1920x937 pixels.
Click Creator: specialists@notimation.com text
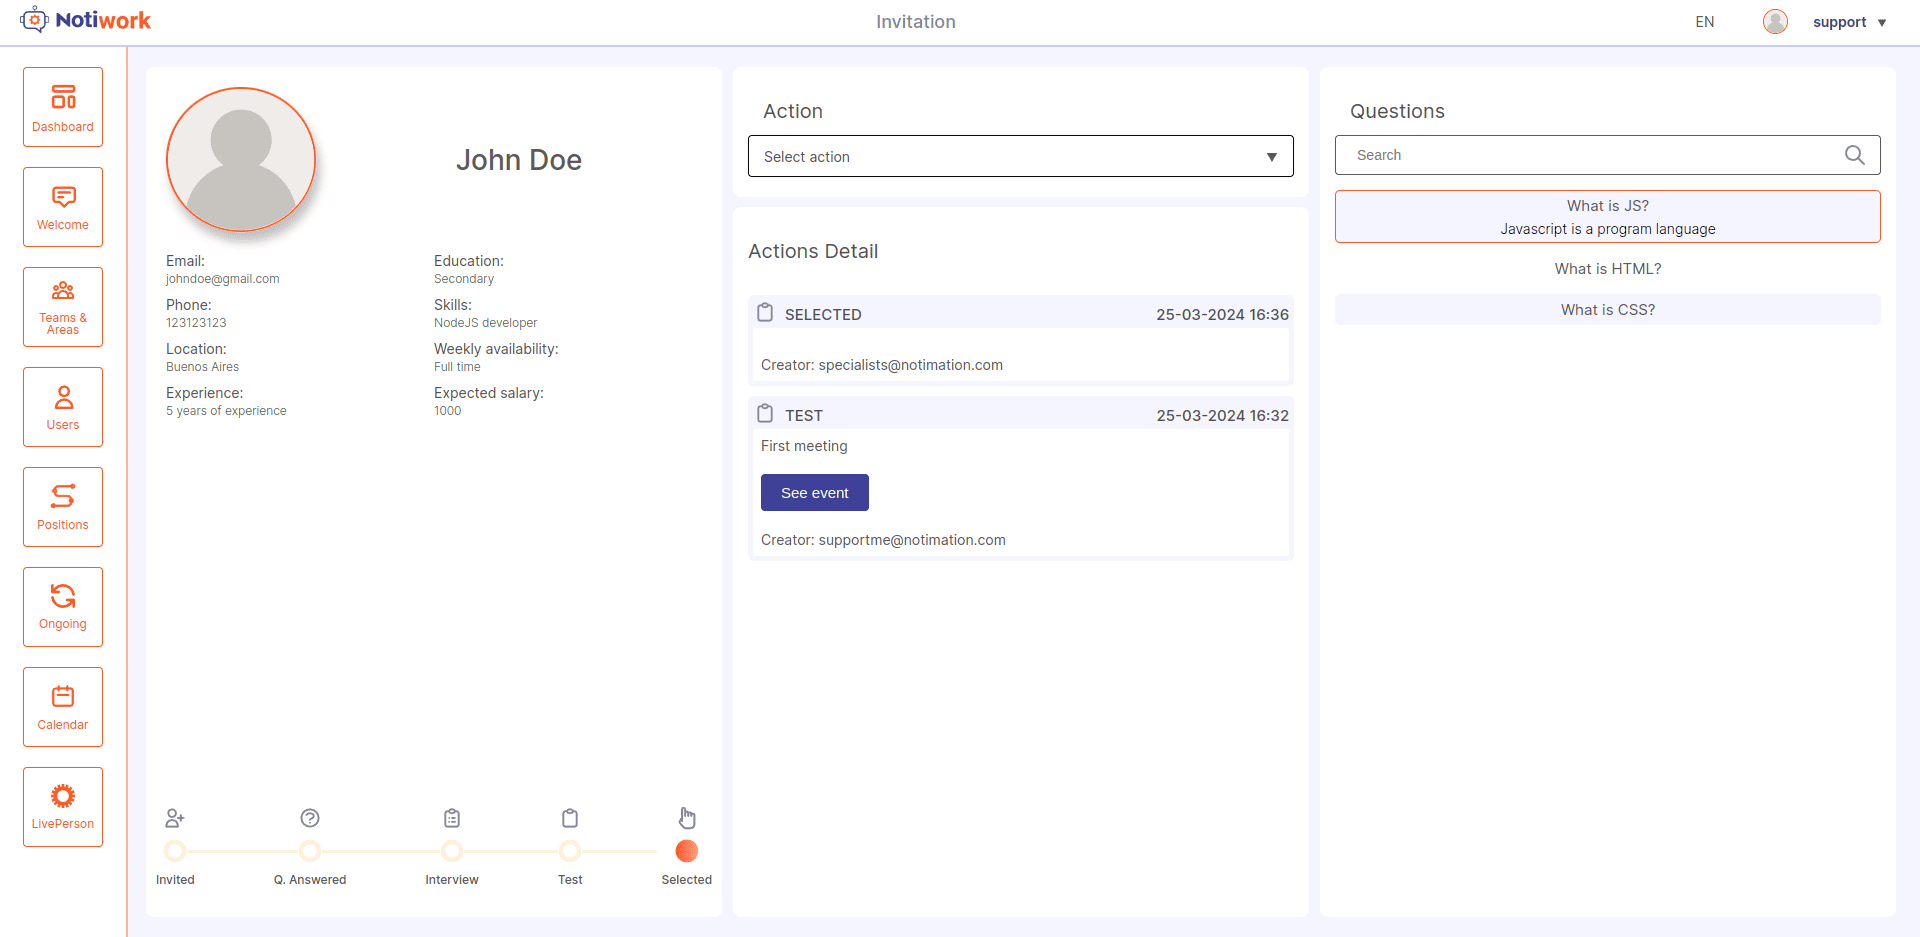coord(882,365)
